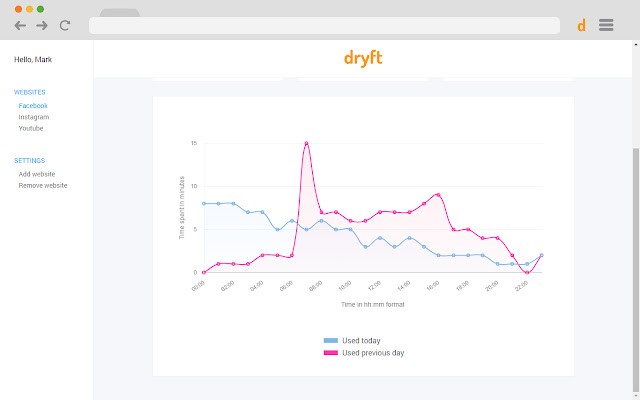Click the SETTINGS section heading

(x=29, y=160)
